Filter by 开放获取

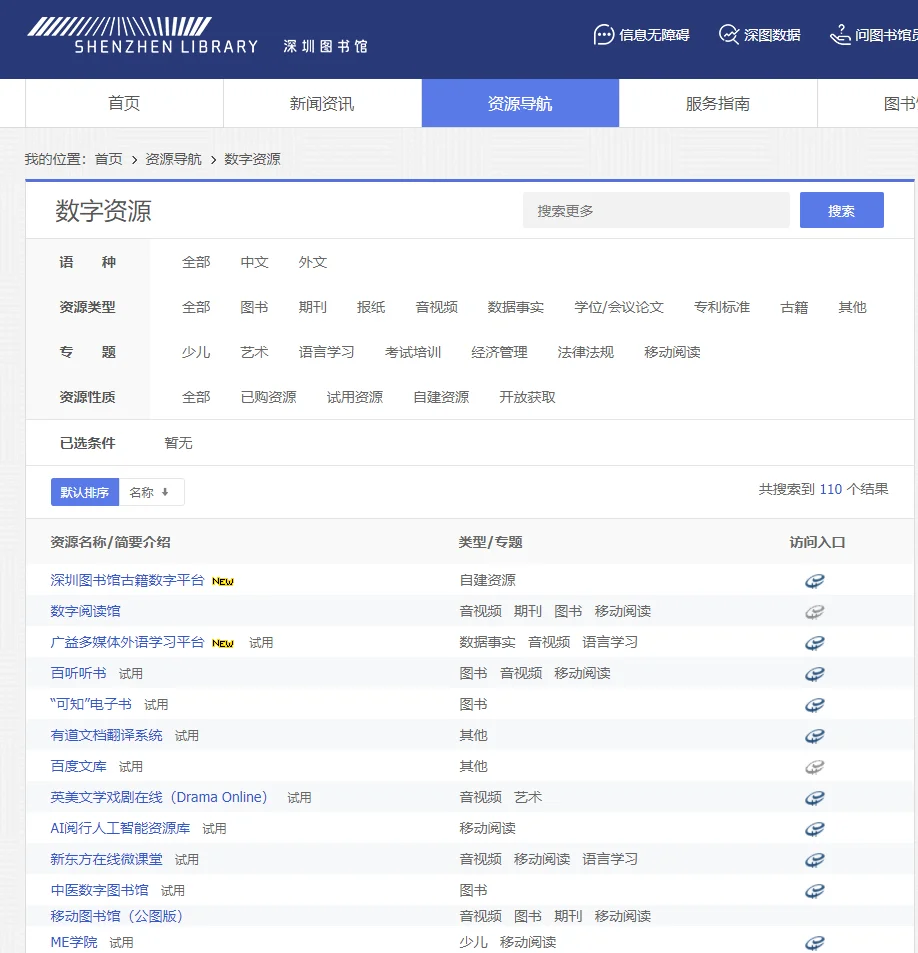[527, 397]
